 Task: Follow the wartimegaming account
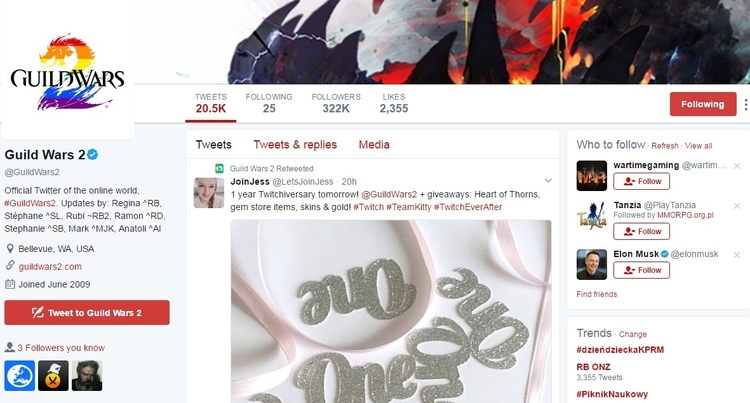click(x=641, y=181)
